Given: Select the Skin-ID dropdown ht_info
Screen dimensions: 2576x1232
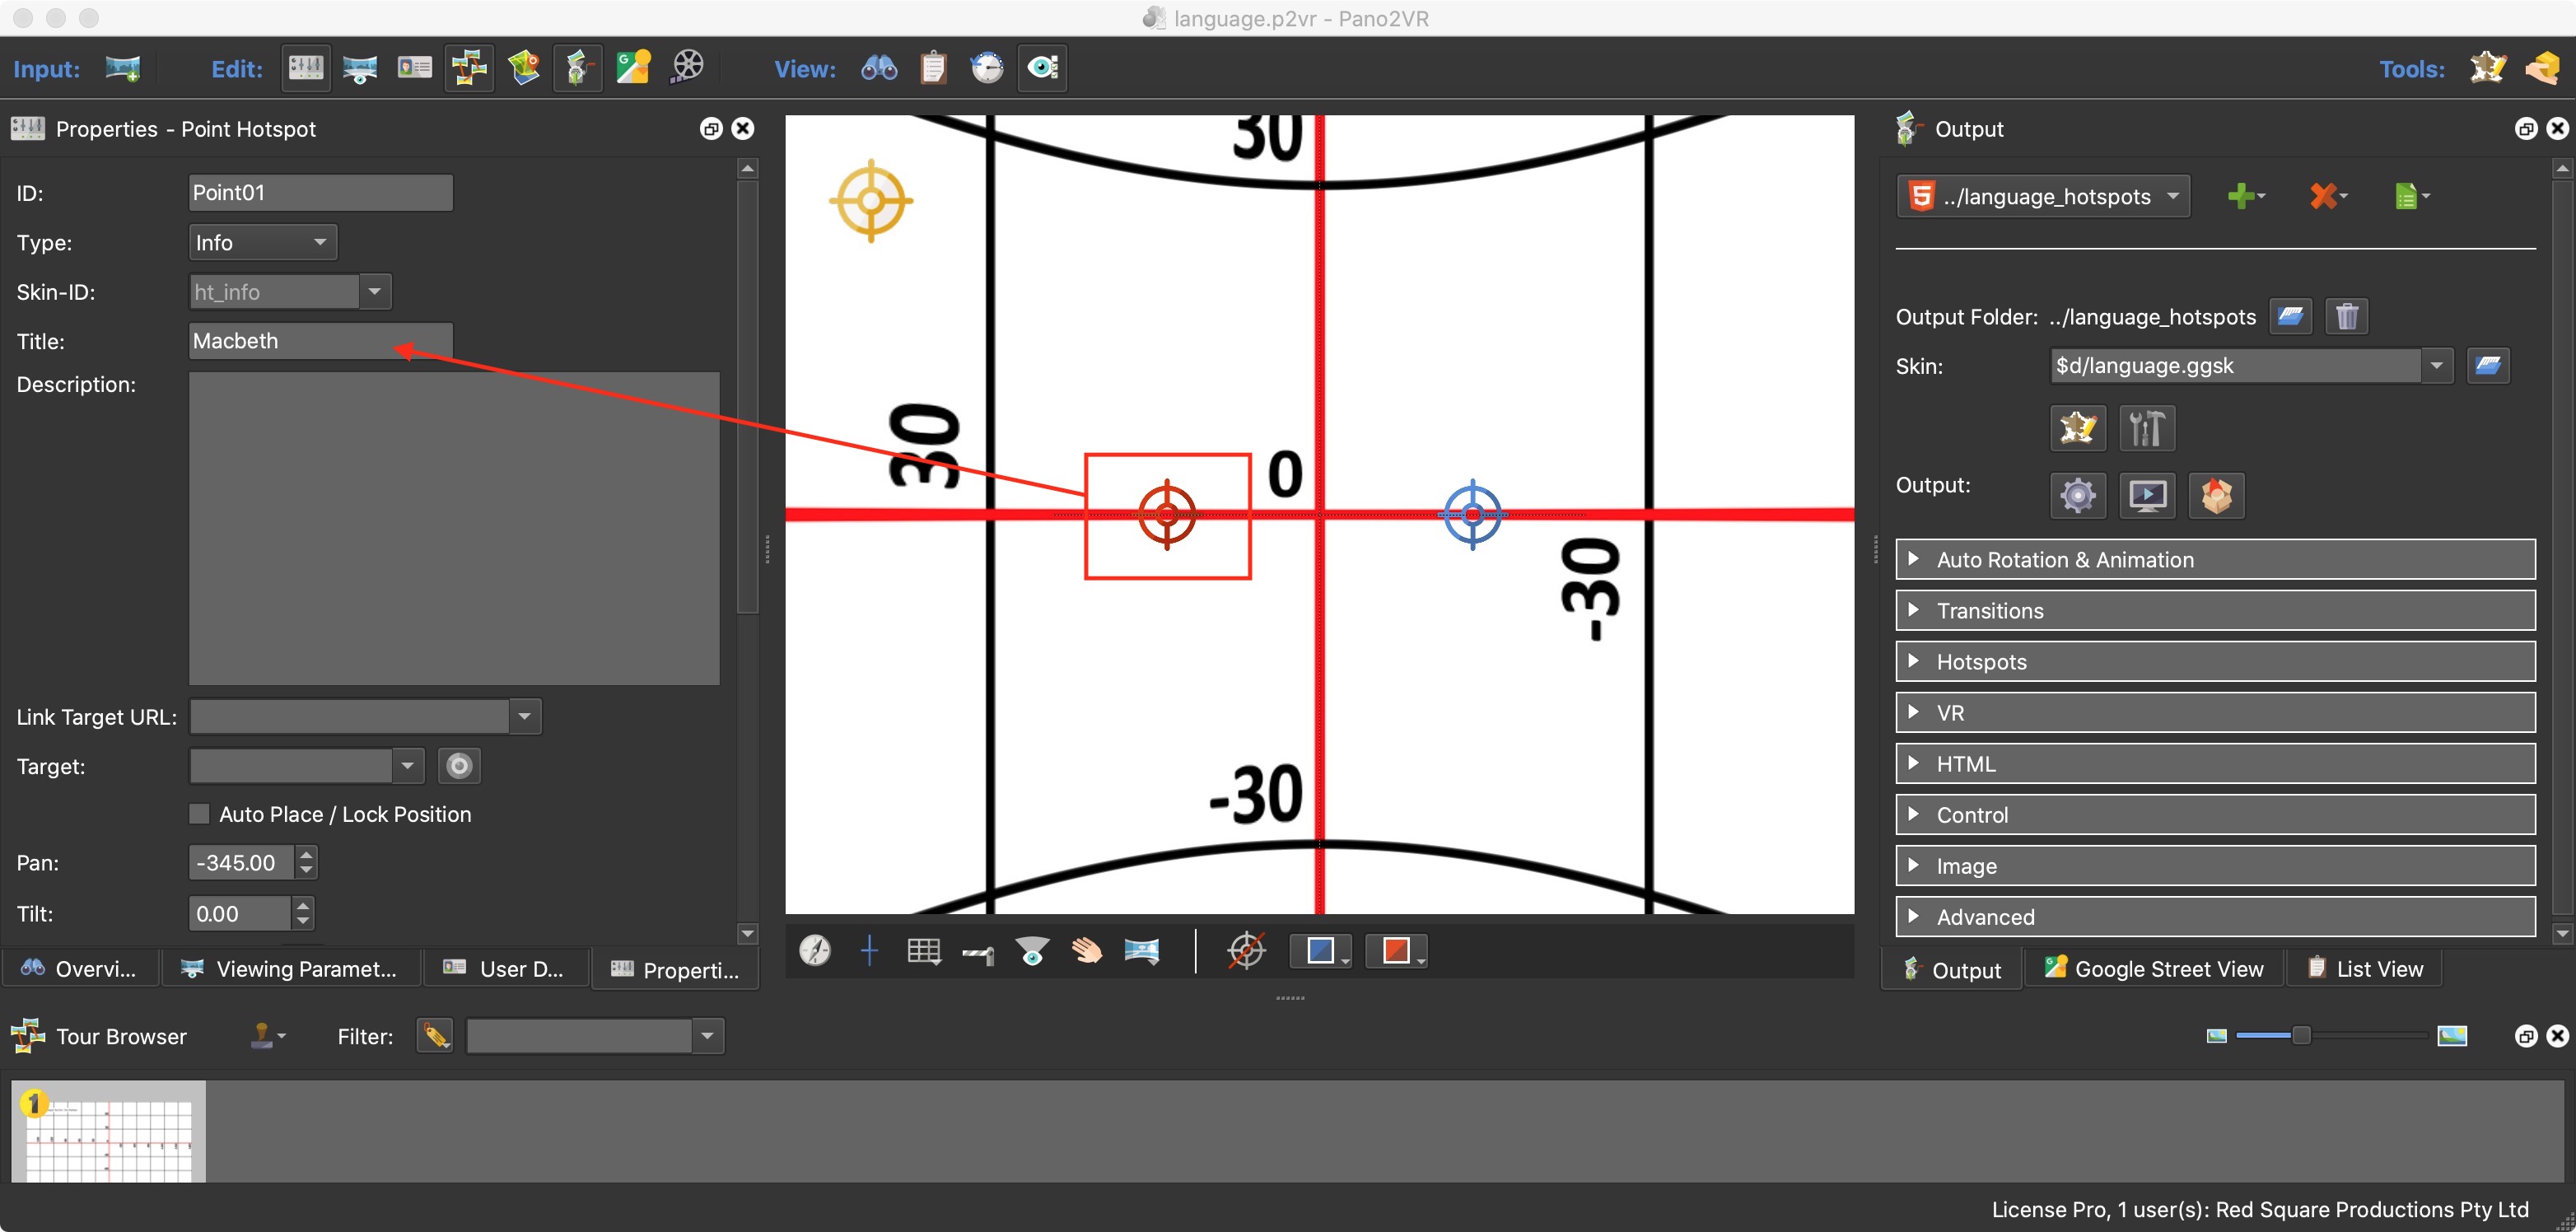Looking at the screenshot, I should pyautogui.click(x=287, y=291).
